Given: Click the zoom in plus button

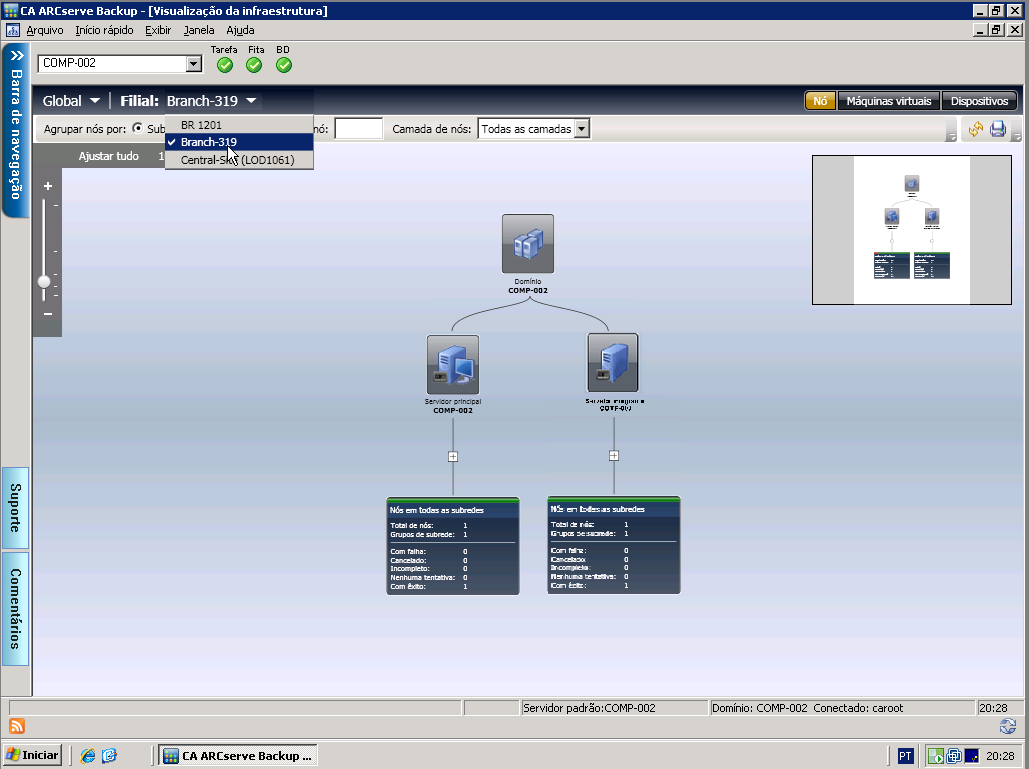Looking at the screenshot, I should tap(47, 186).
